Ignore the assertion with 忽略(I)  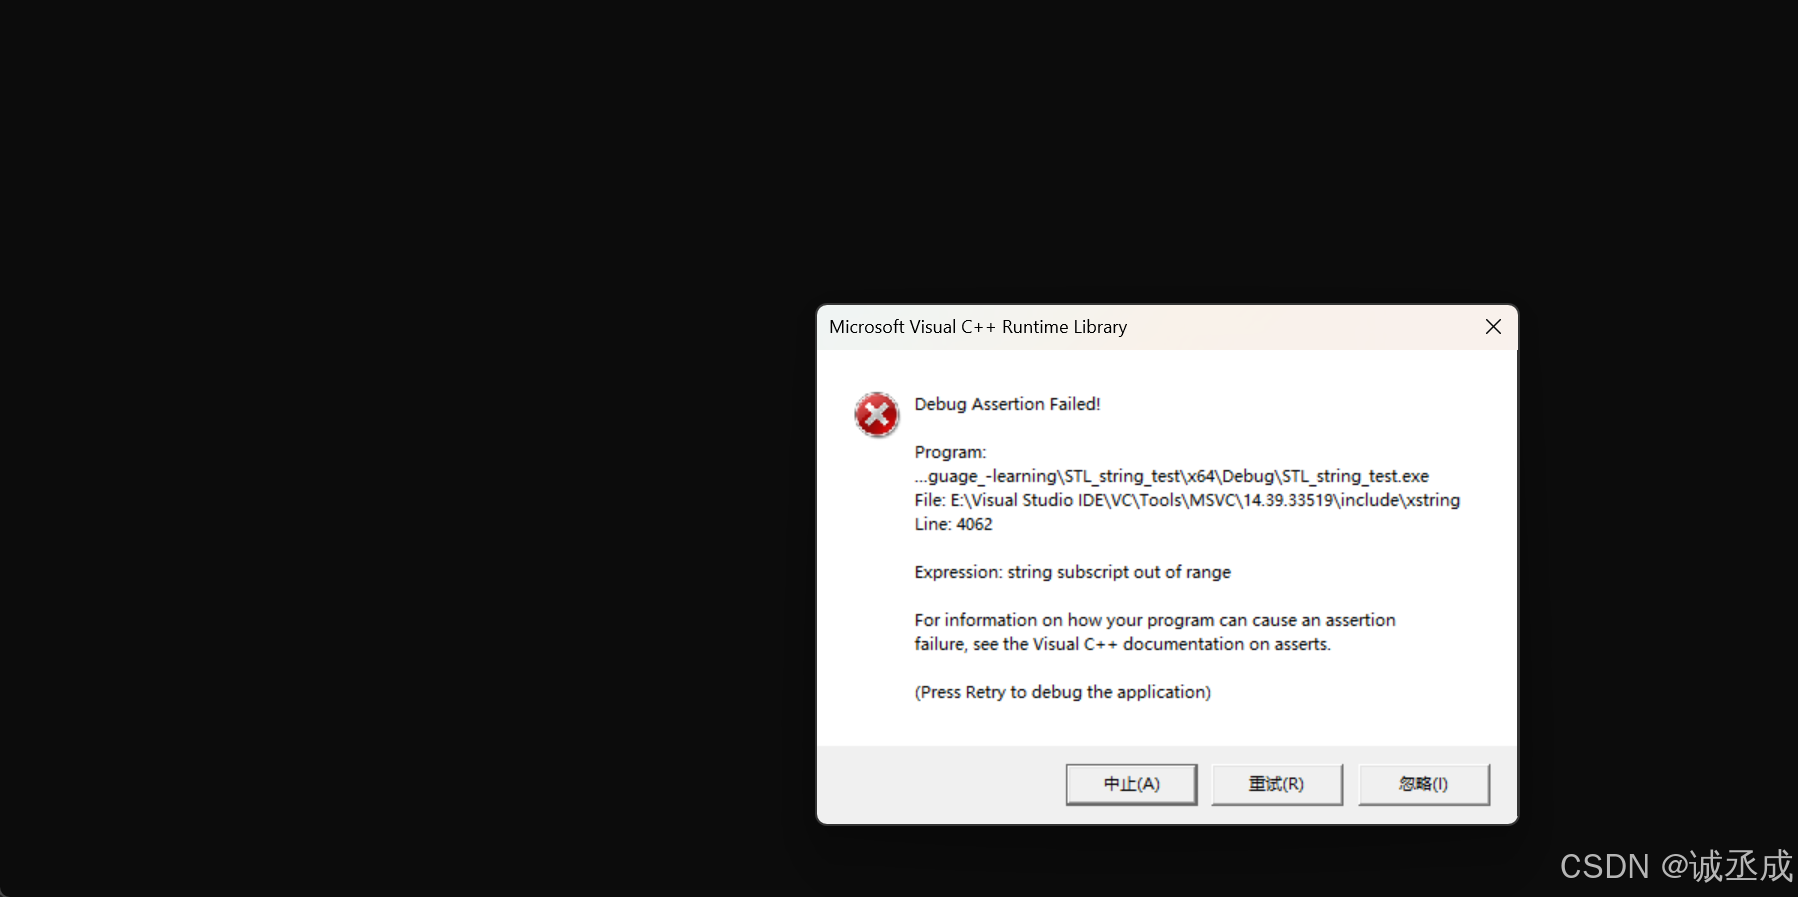[1424, 784]
